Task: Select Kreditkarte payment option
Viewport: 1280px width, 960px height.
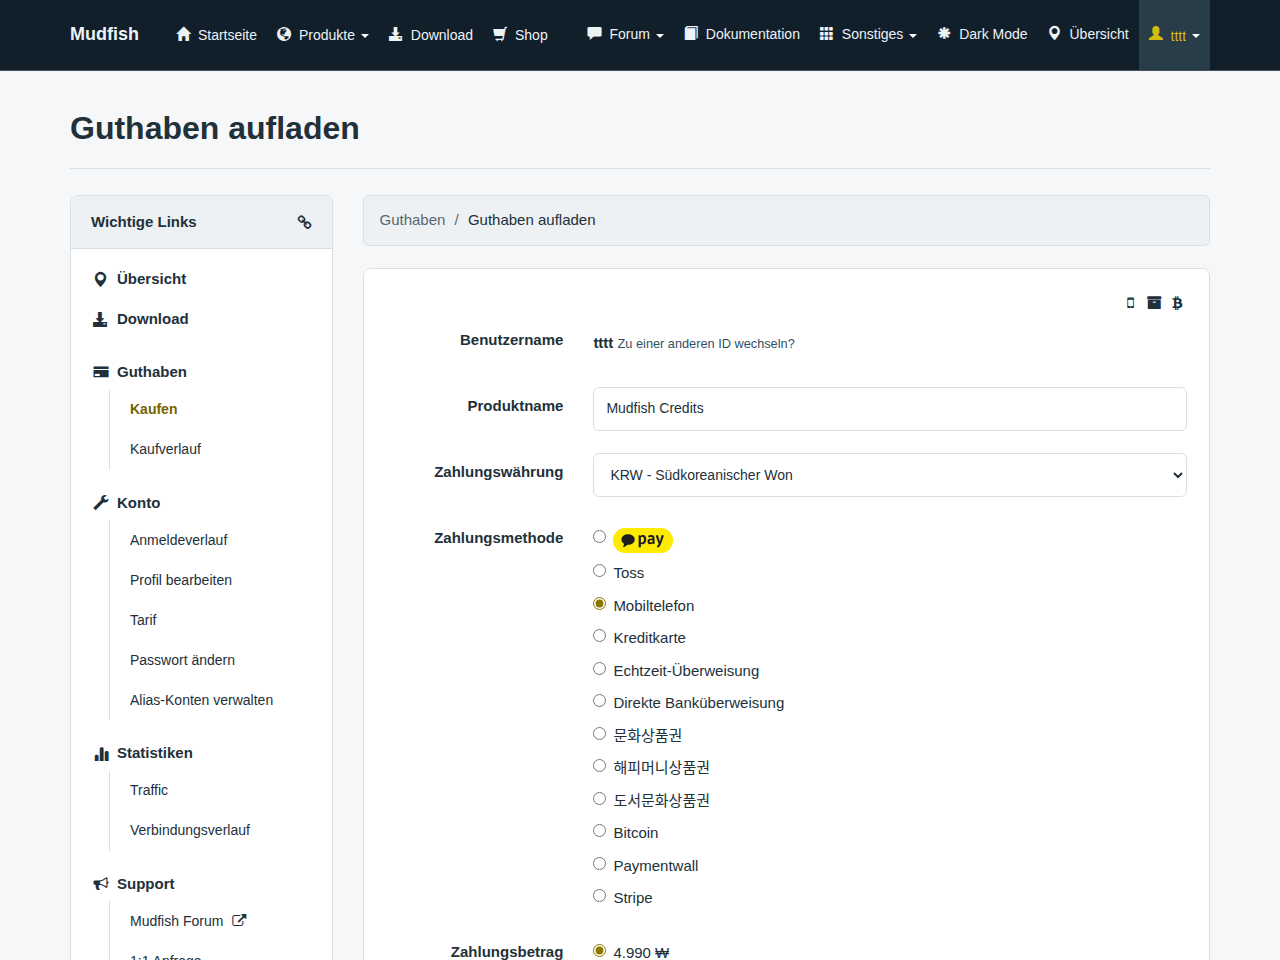Action: 600,636
